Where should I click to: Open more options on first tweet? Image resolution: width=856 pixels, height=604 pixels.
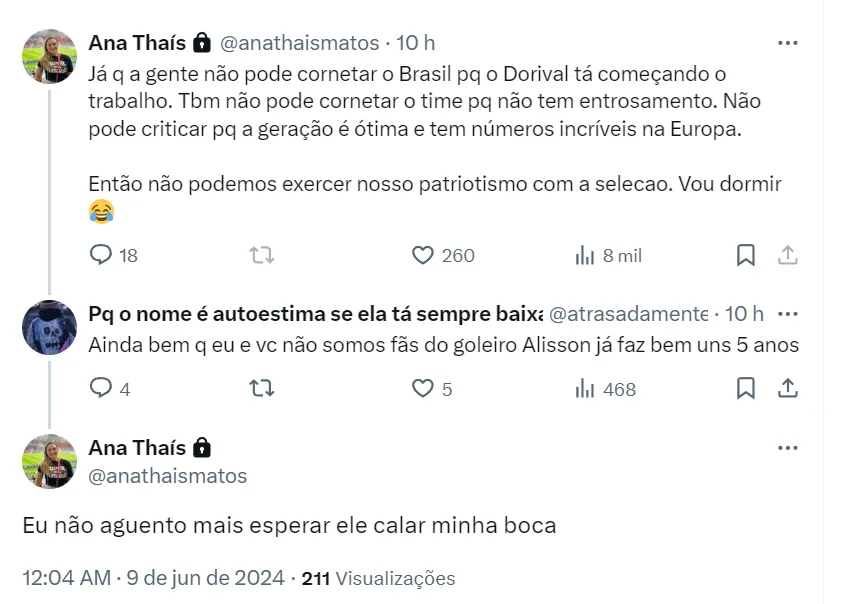pyautogui.click(x=788, y=43)
